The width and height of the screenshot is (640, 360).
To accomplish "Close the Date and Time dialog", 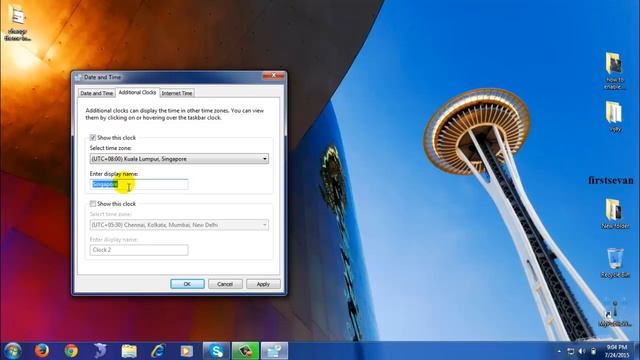I will pos(273,76).
